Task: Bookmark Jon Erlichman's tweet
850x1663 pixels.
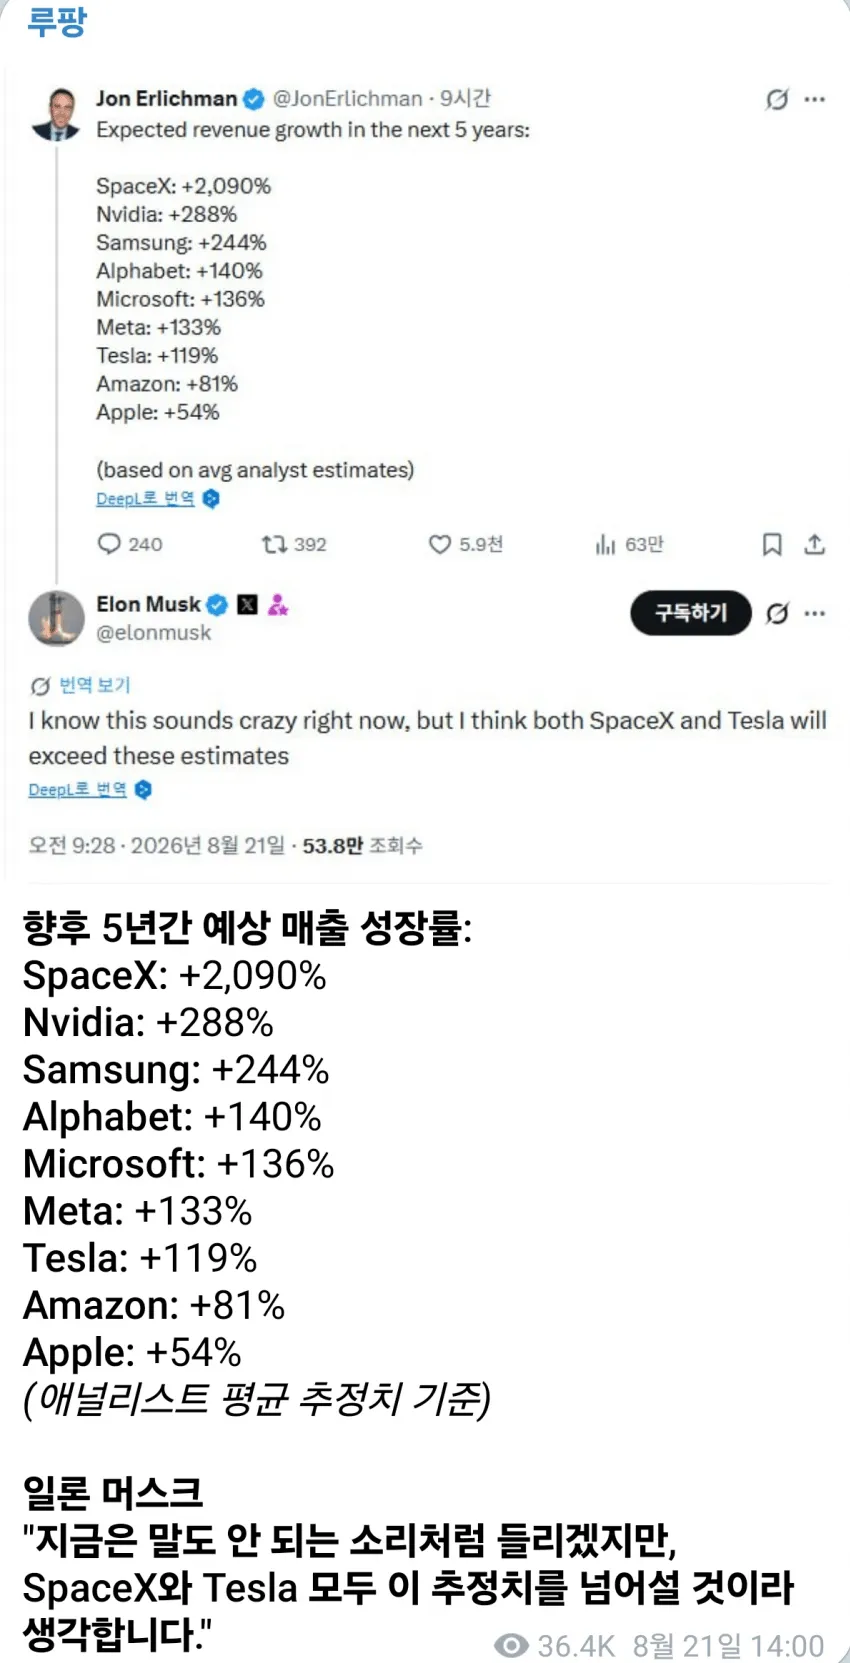Action: [772, 544]
